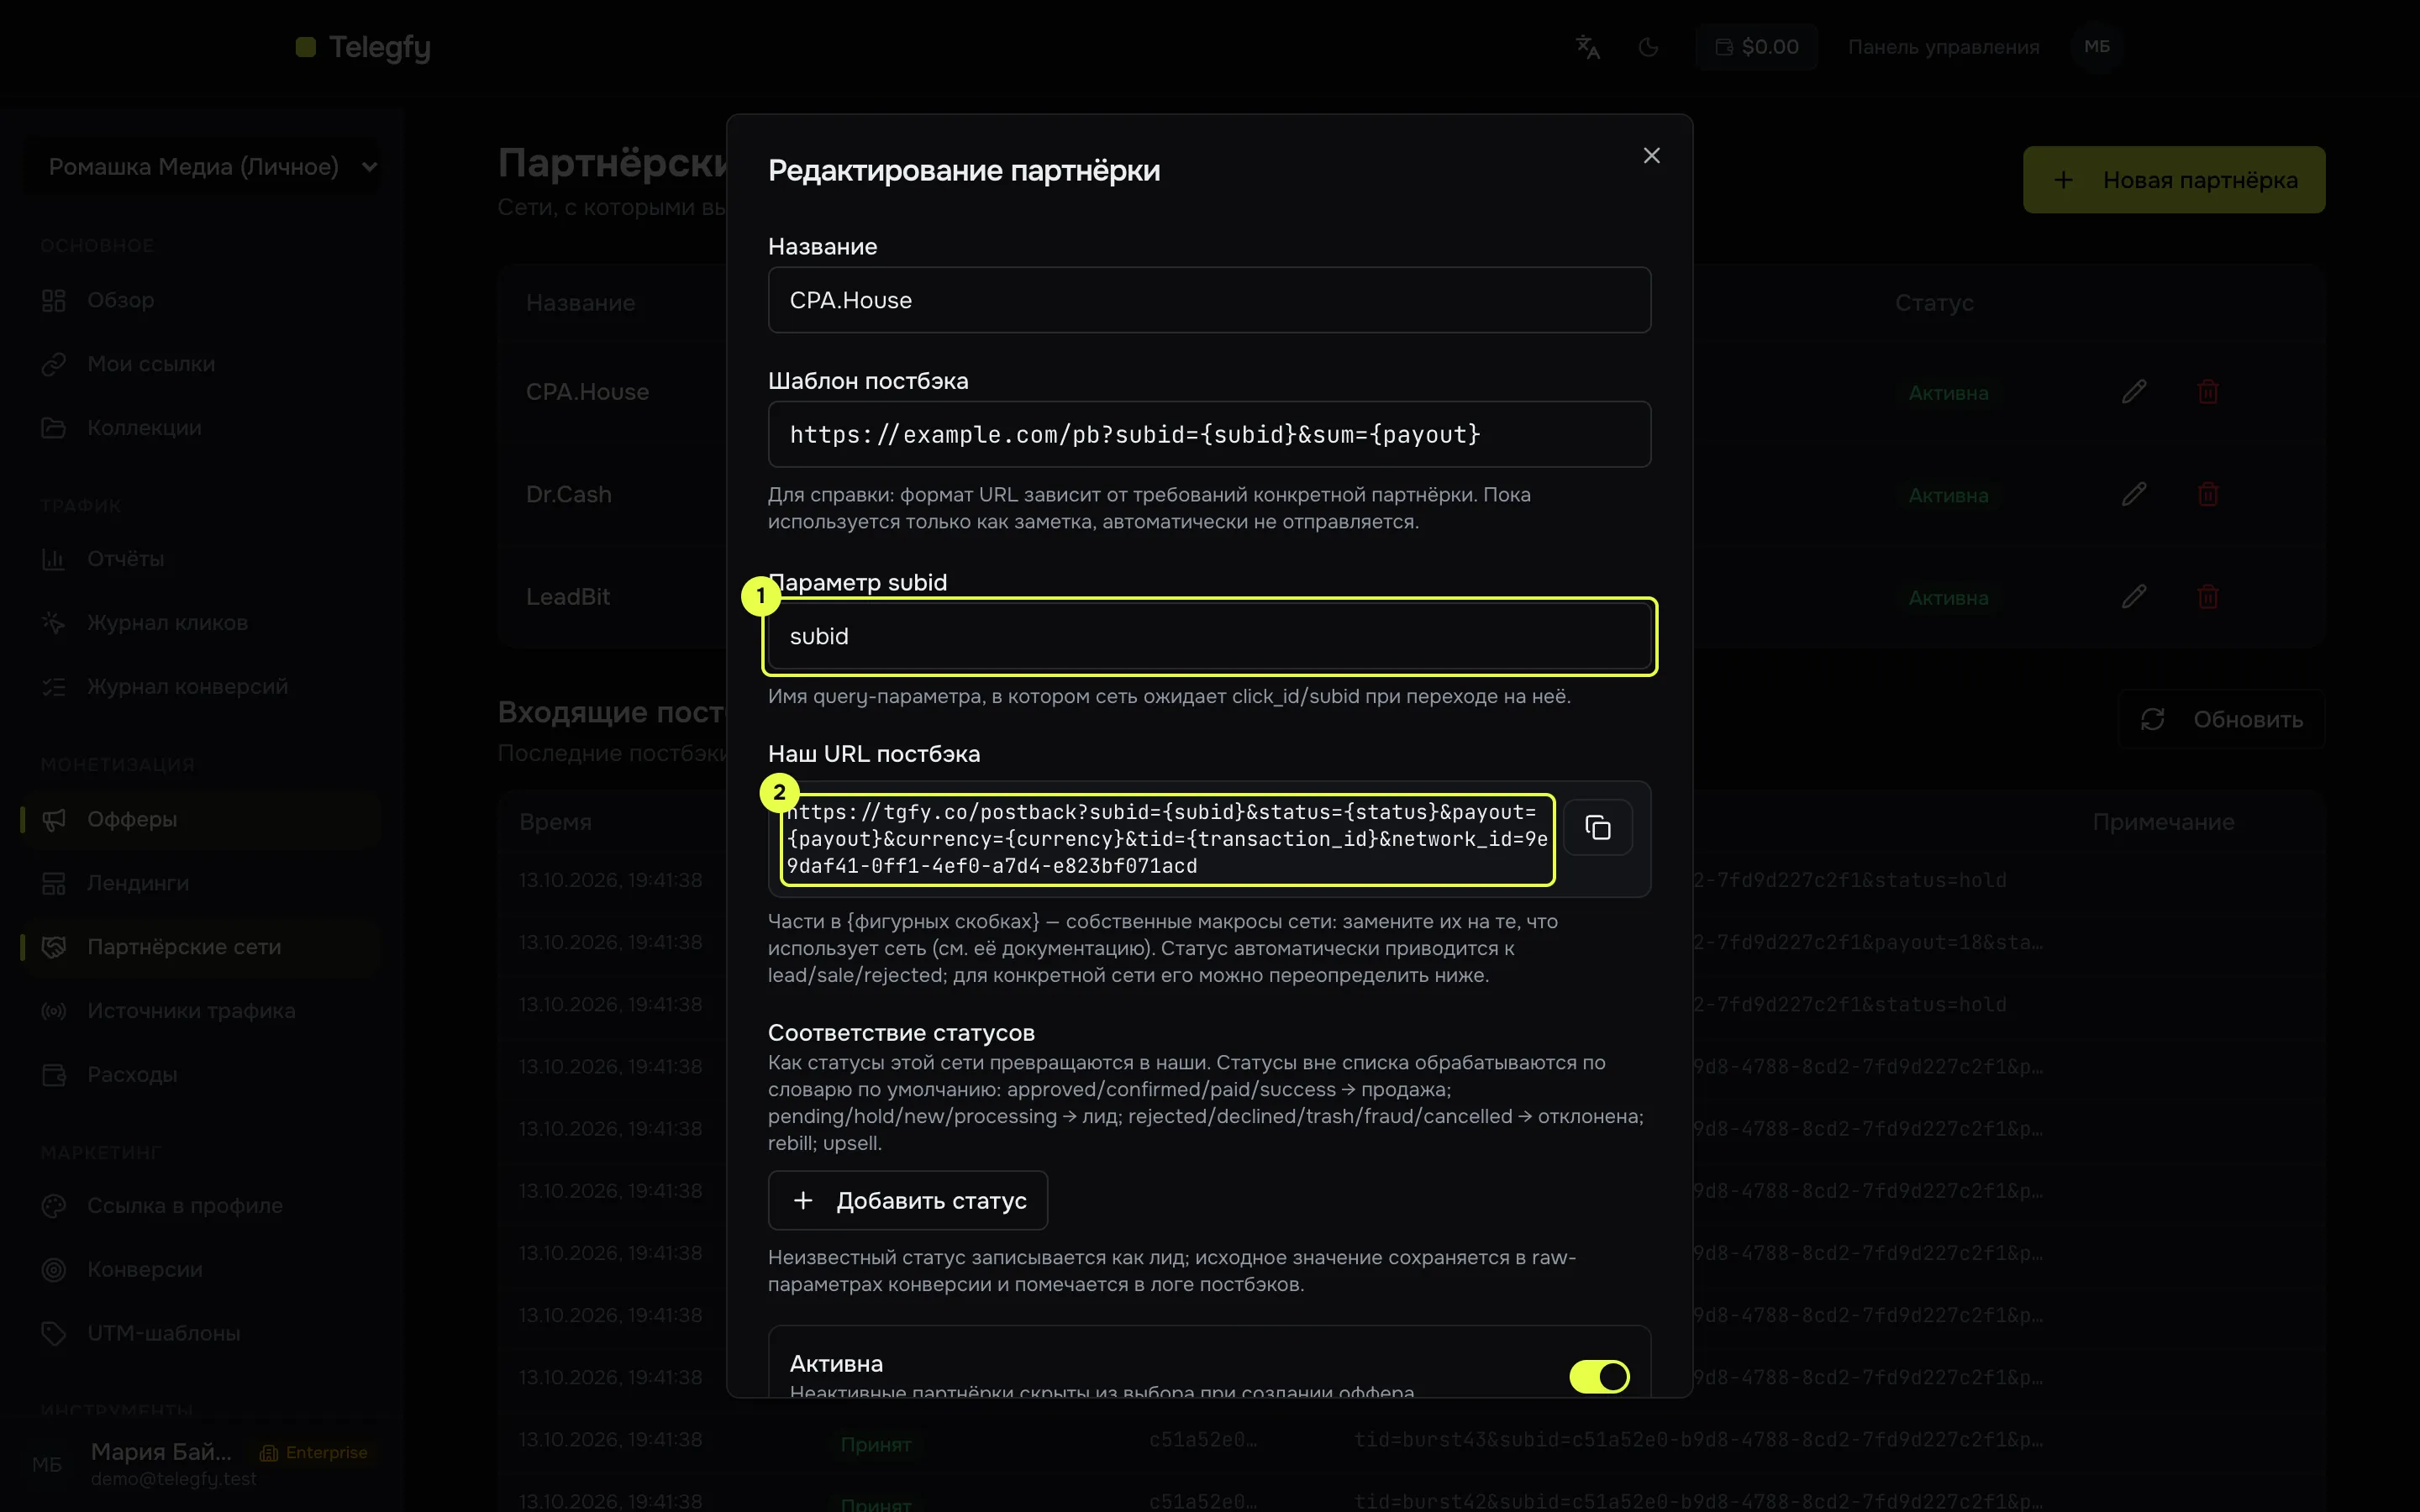The width and height of the screenshot is (2420, 1512).
Task: Select Офферы in the sidebar
Action: (201, 819)
